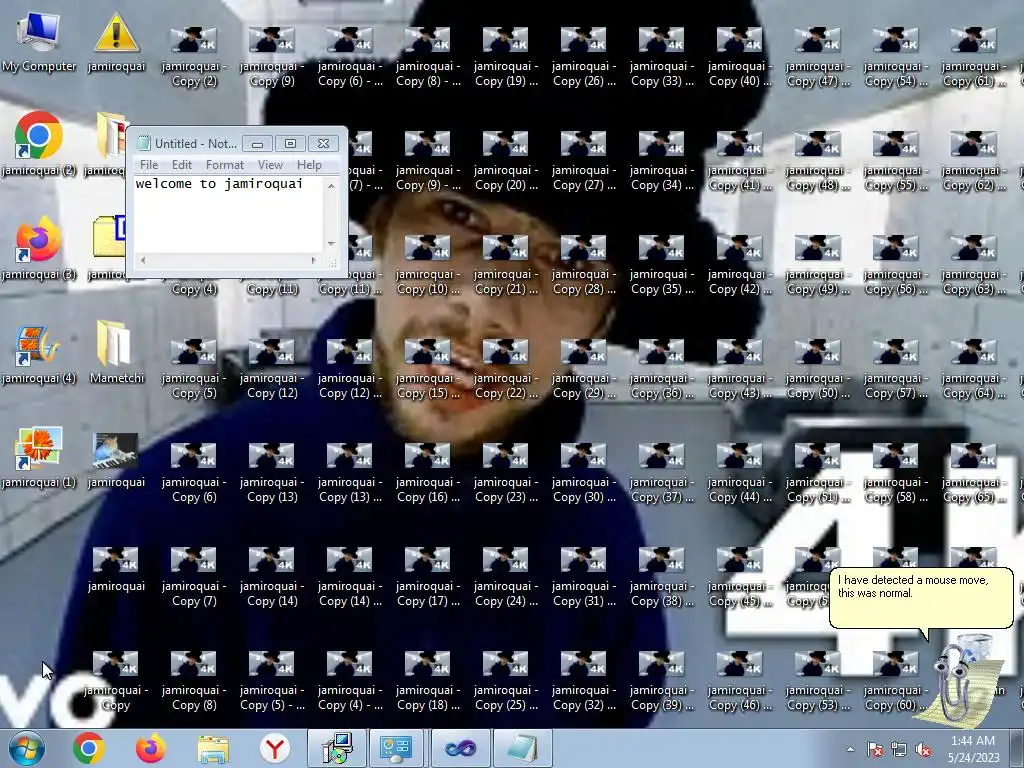1024x768 pixels.
Task: Open Notepad's File menu
Action: (x=149, y=165)
